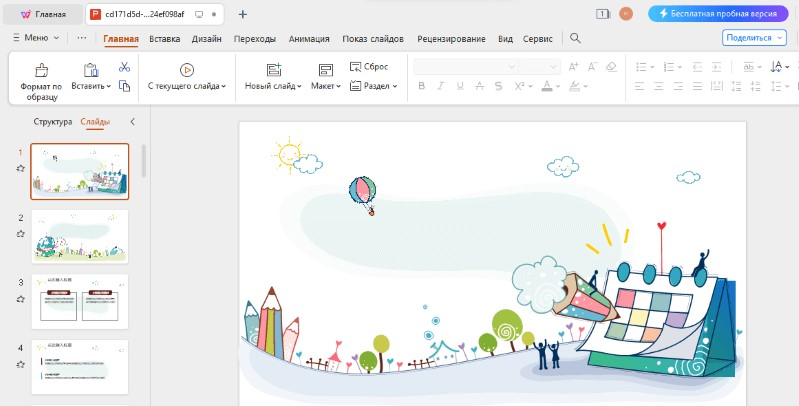
Task: Open the Анимация ribbon tab
Action: pyautogui.click(x=309, y=39)
